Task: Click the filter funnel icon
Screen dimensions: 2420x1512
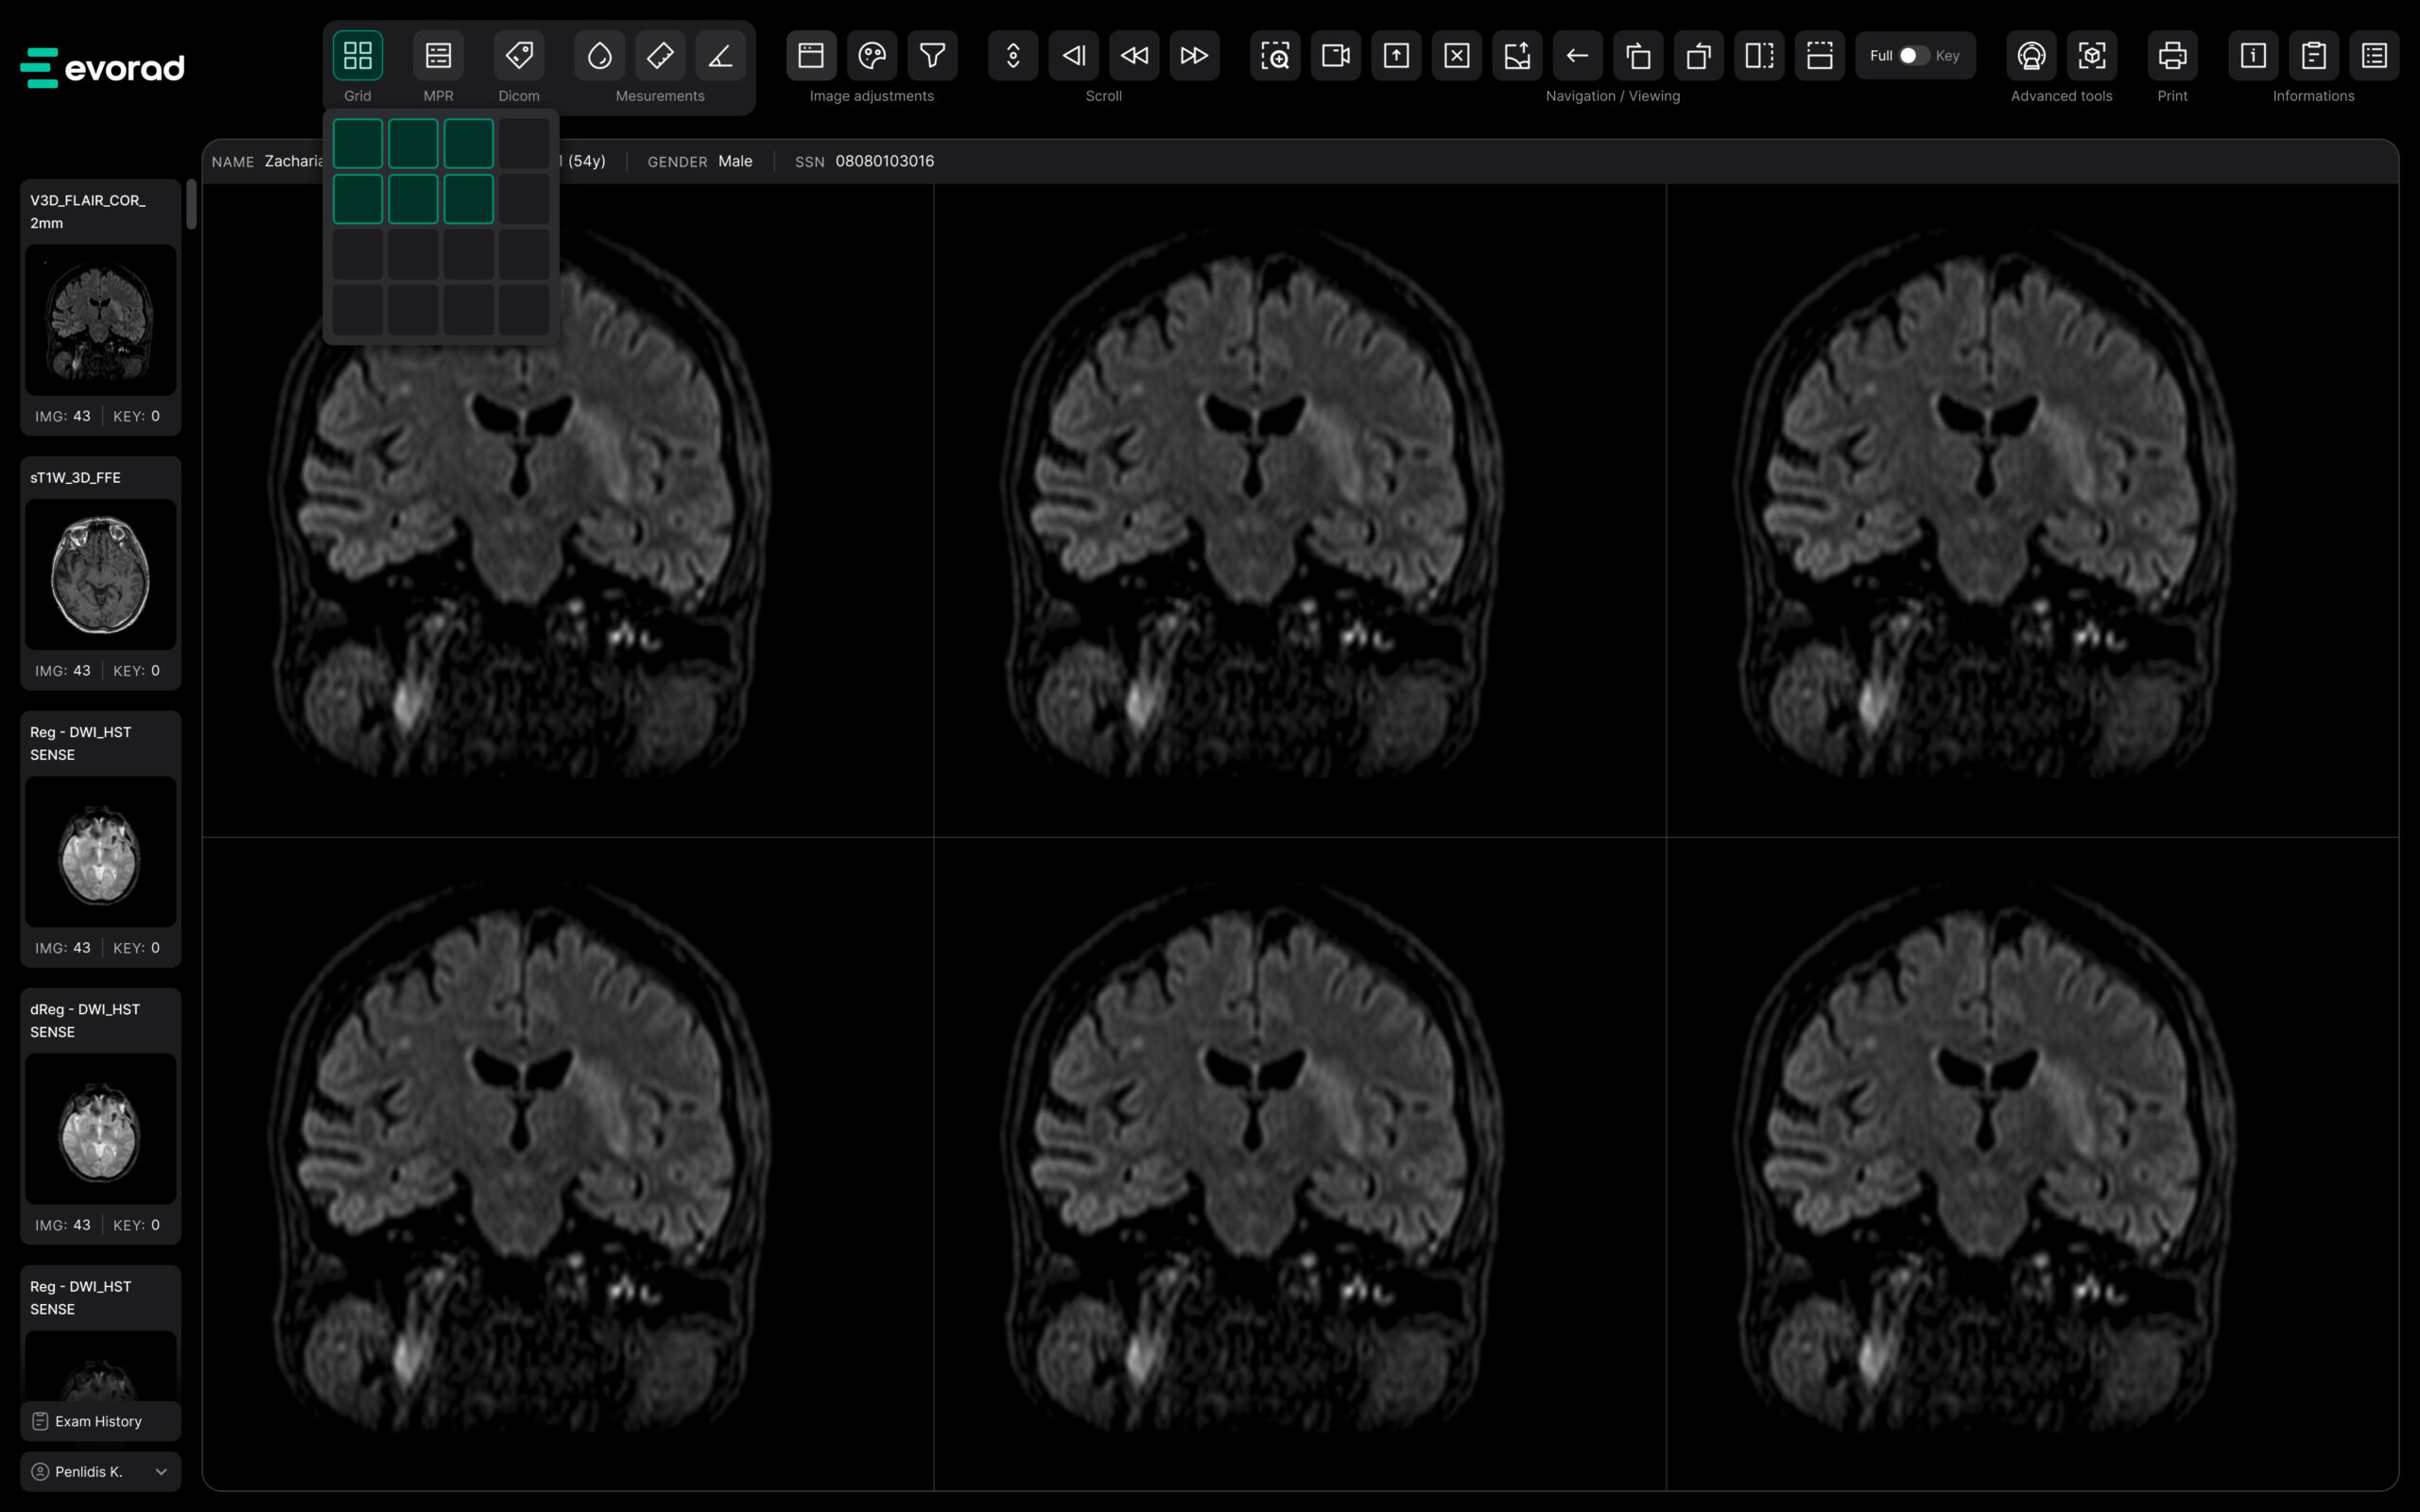Action: (932, 56)
